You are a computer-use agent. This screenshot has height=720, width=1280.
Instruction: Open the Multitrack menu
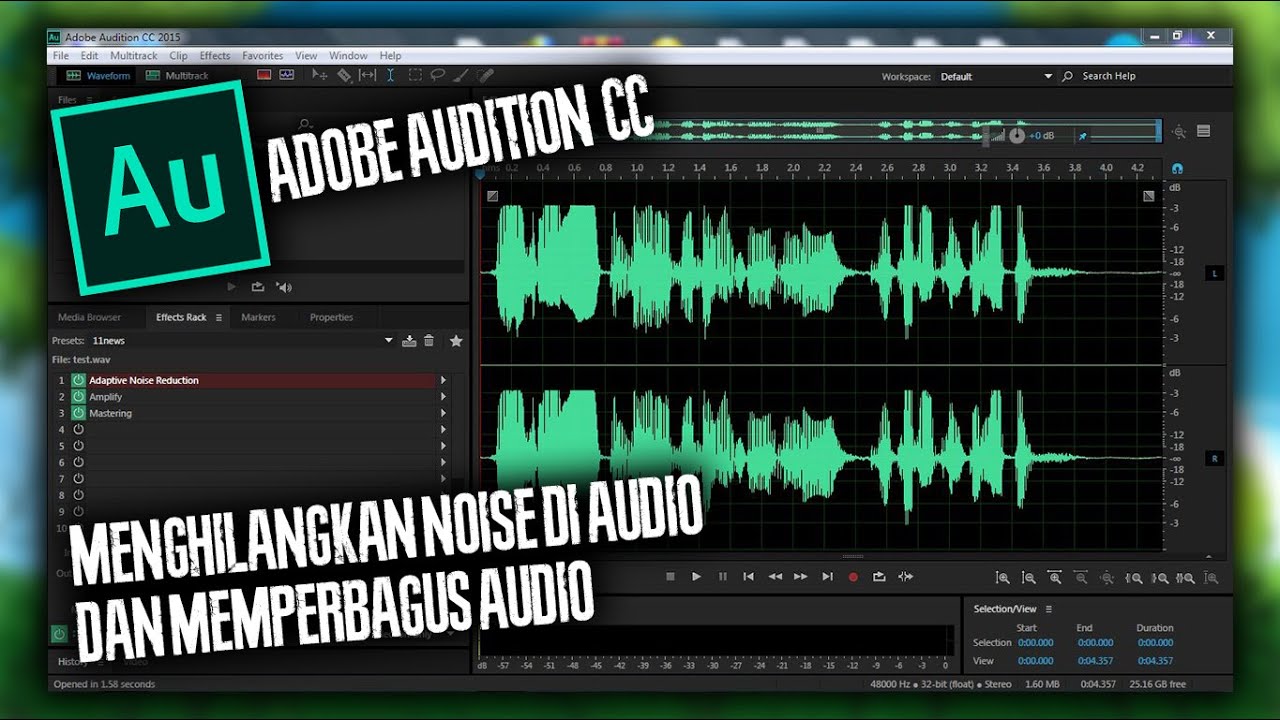point(134,56)
